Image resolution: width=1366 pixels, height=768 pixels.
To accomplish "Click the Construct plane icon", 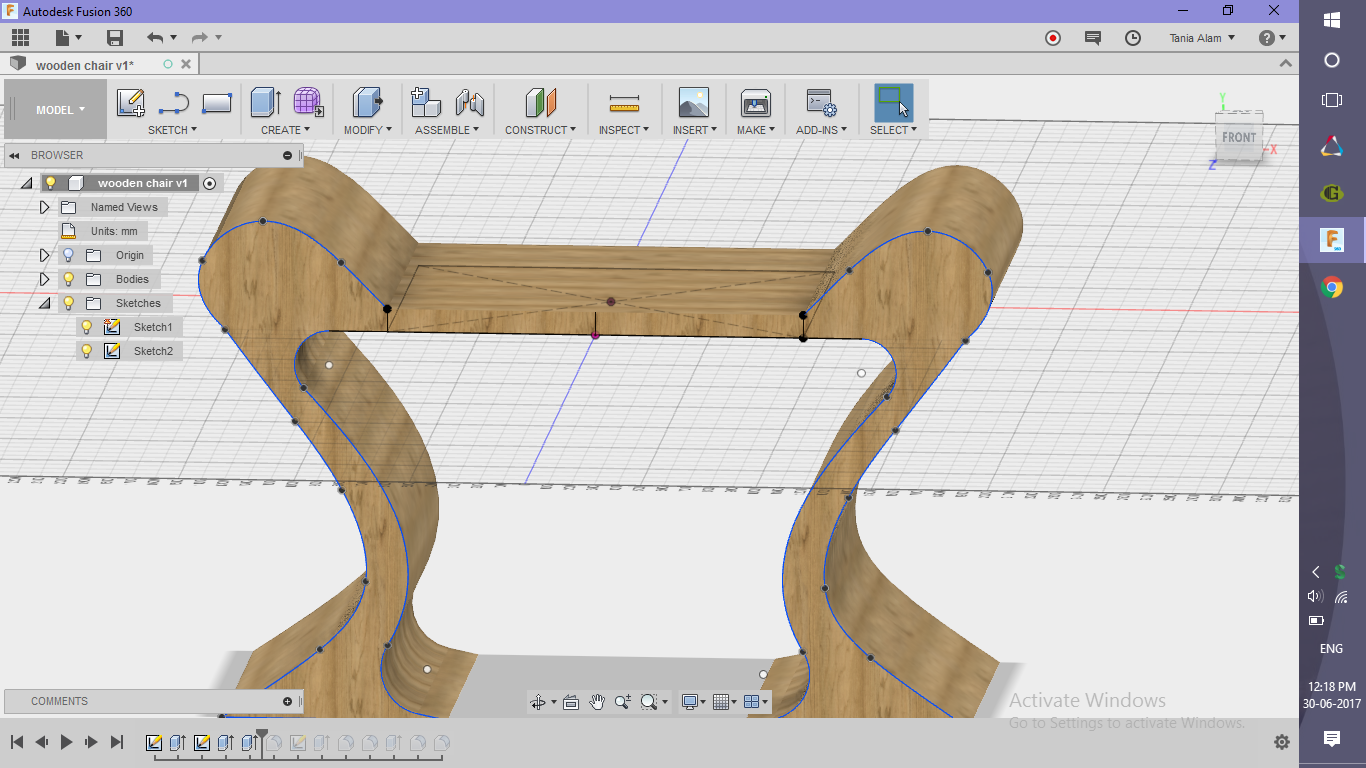I will 540,102.
